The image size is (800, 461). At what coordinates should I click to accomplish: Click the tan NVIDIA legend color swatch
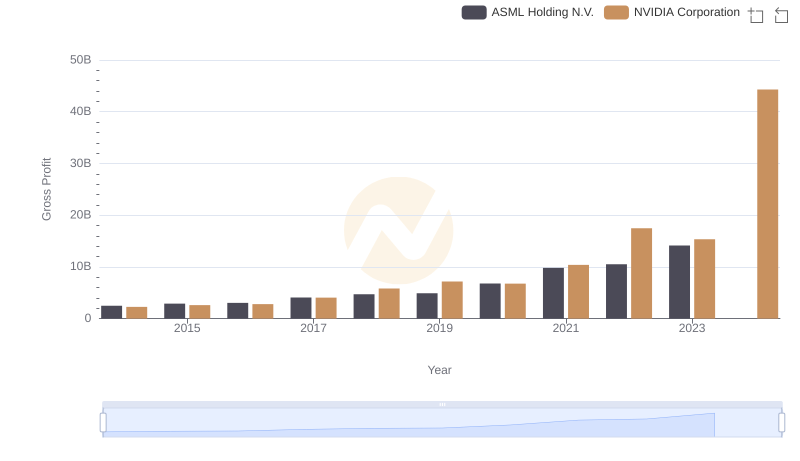pyautogui.click(x=616, y=12)
